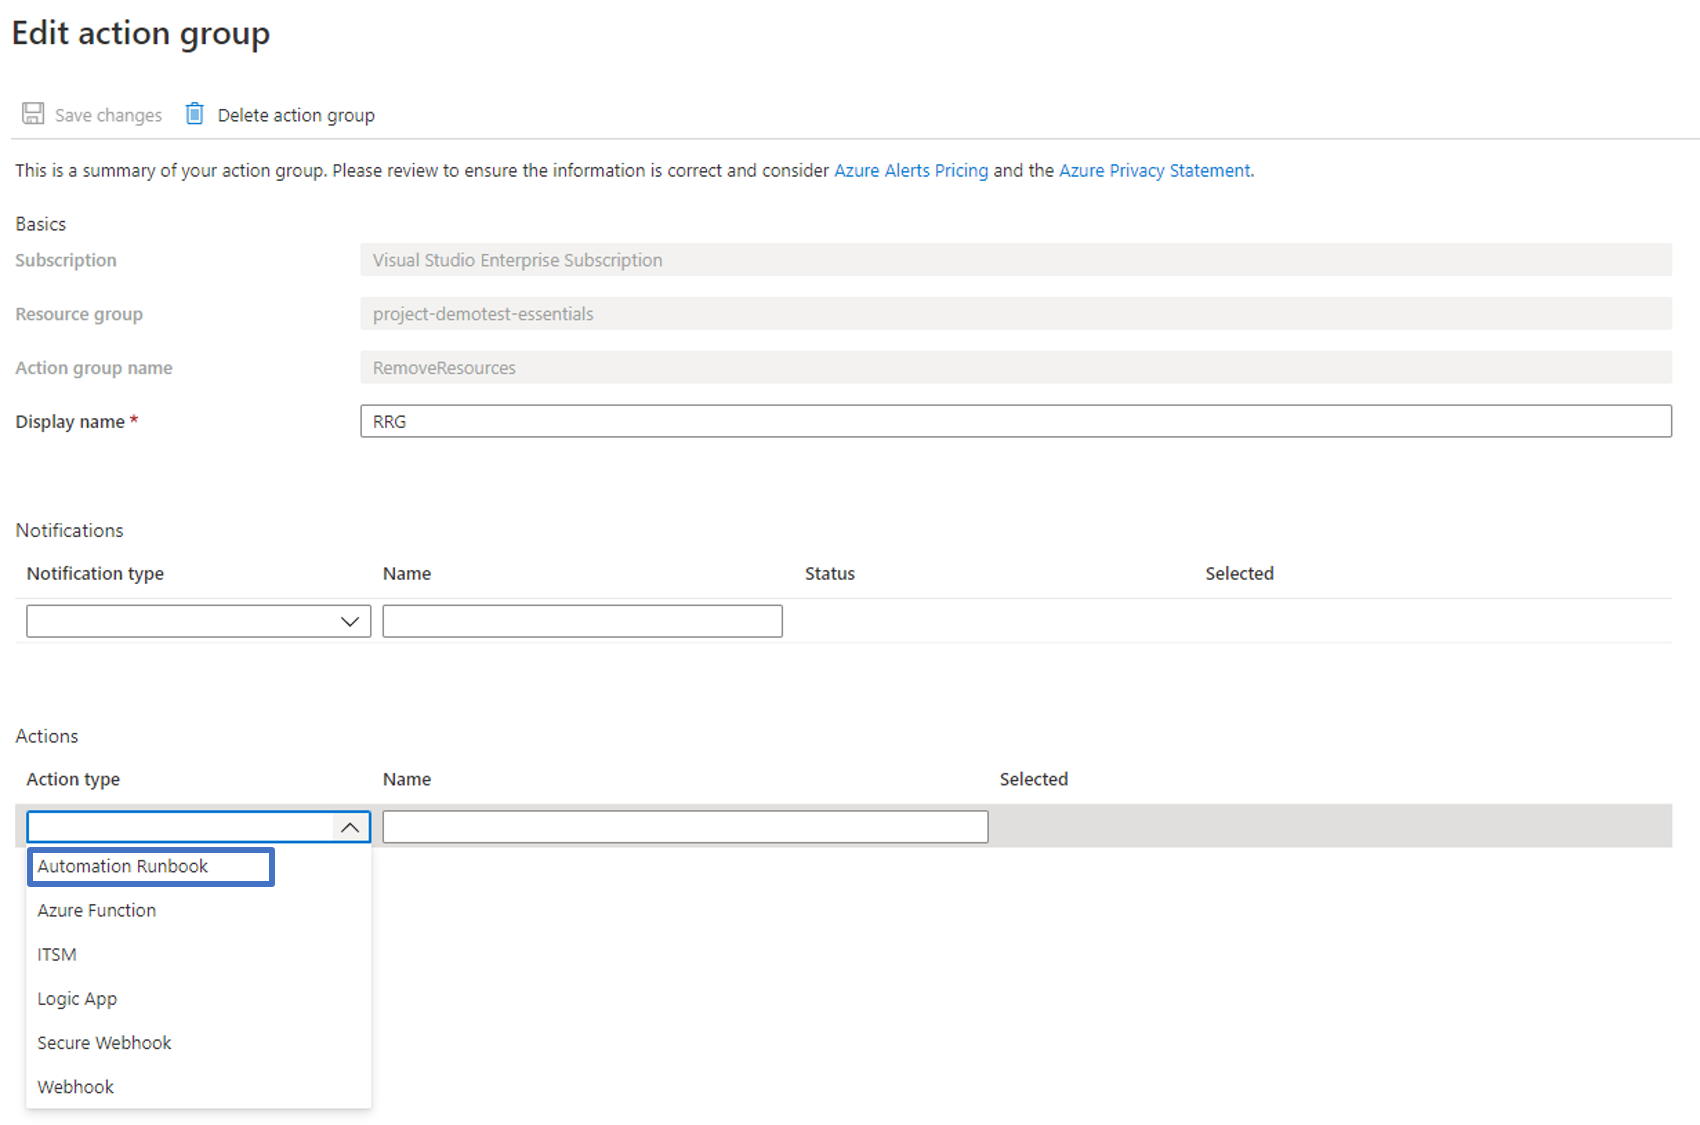
Task: Click the Edit action group title
Action: (141, 33)
